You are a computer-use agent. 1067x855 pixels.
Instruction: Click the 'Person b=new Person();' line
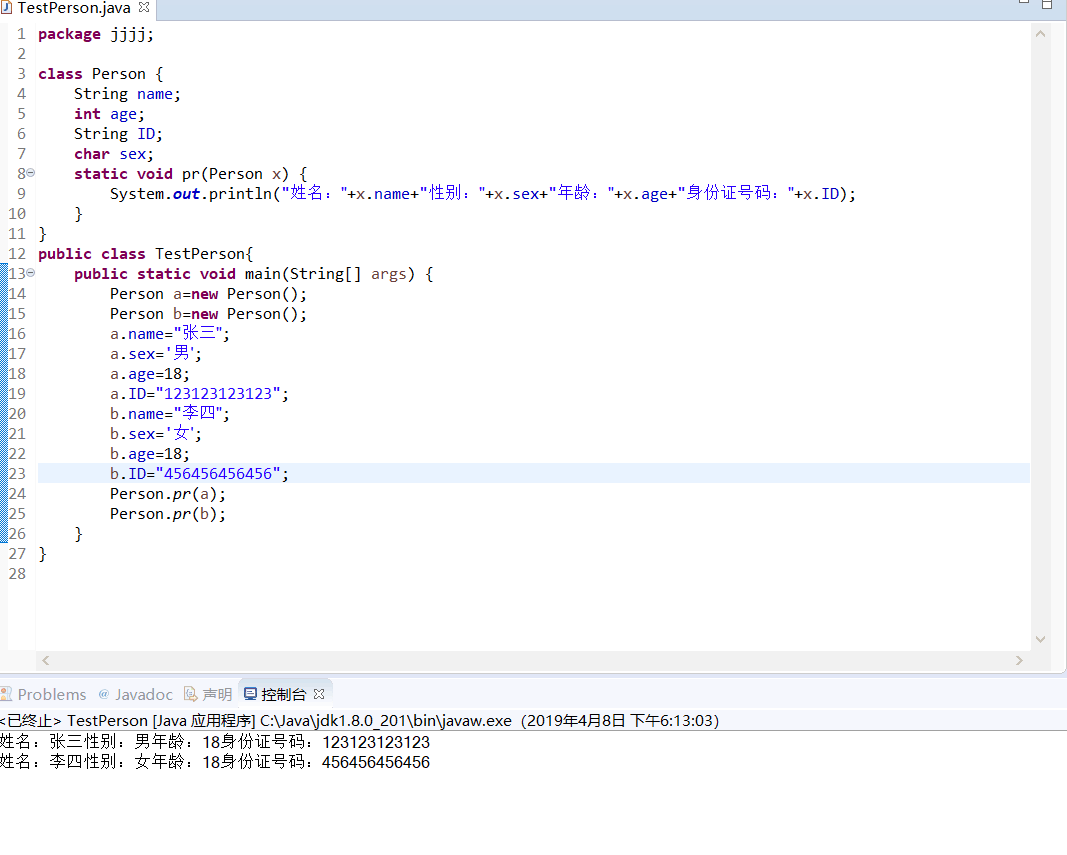coord(209,314)
